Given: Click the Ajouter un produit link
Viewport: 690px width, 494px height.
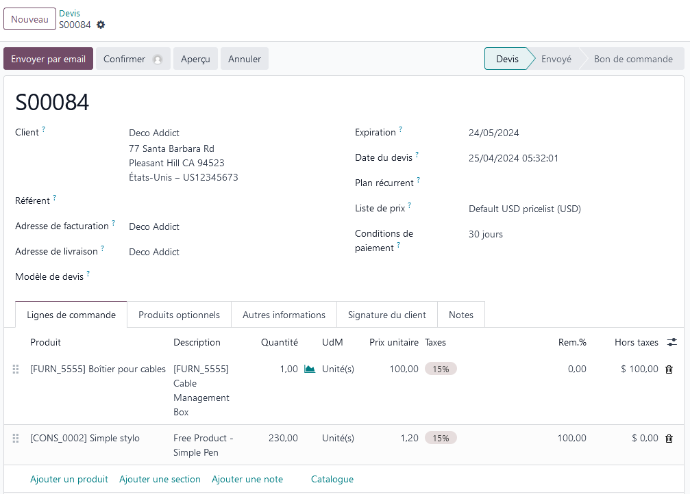Looking at the screenshot, I should (x=69, y=479).
